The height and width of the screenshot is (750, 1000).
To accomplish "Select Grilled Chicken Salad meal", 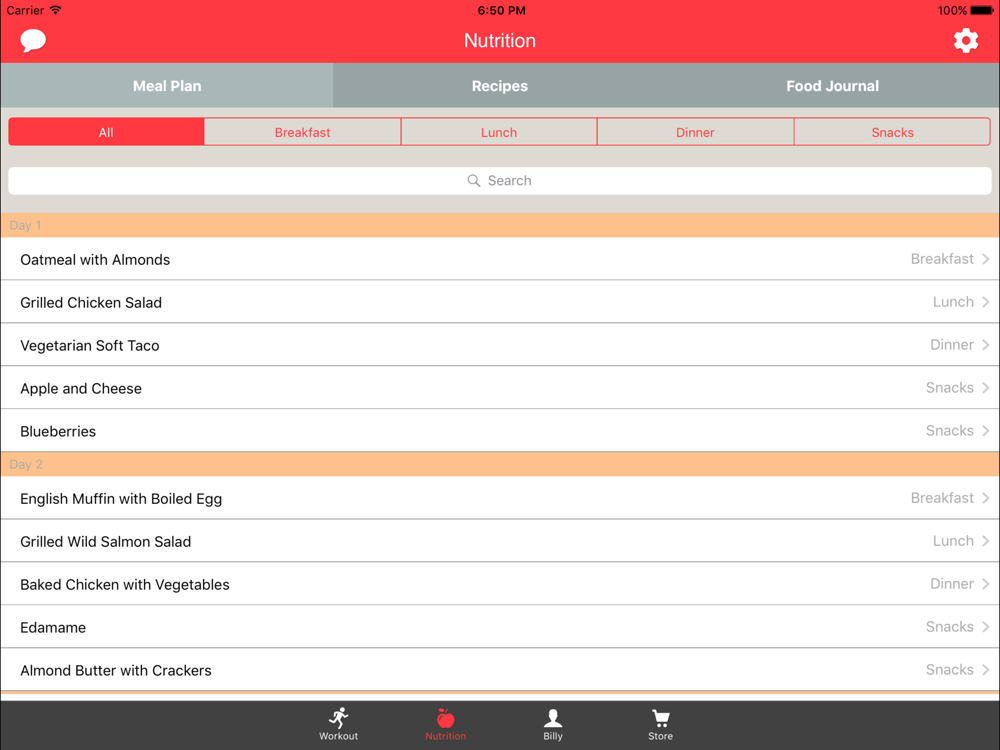I will [499, 302].
